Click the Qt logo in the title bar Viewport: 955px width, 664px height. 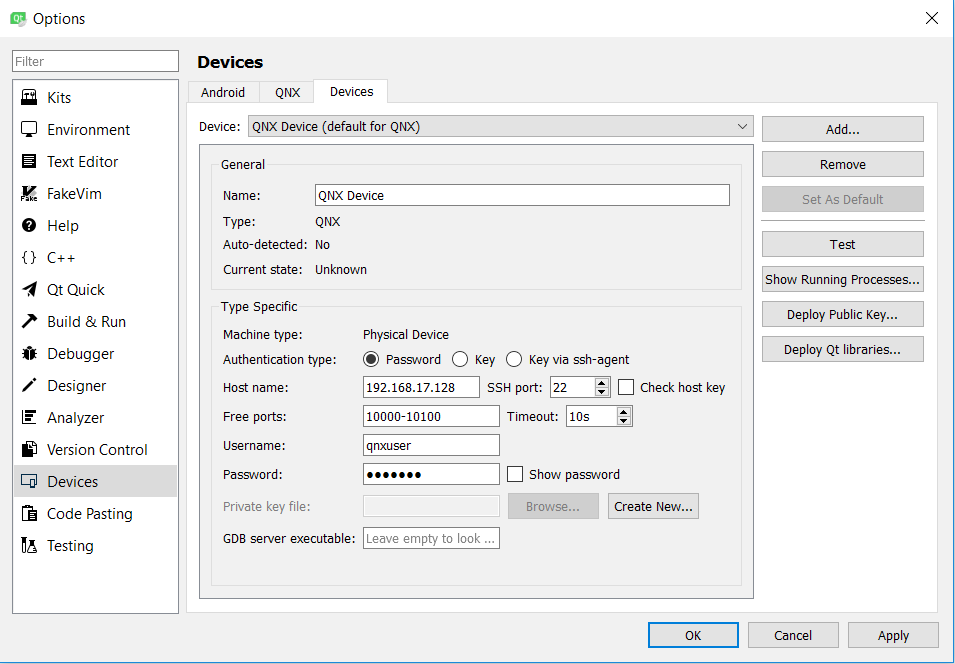(18, 18)
